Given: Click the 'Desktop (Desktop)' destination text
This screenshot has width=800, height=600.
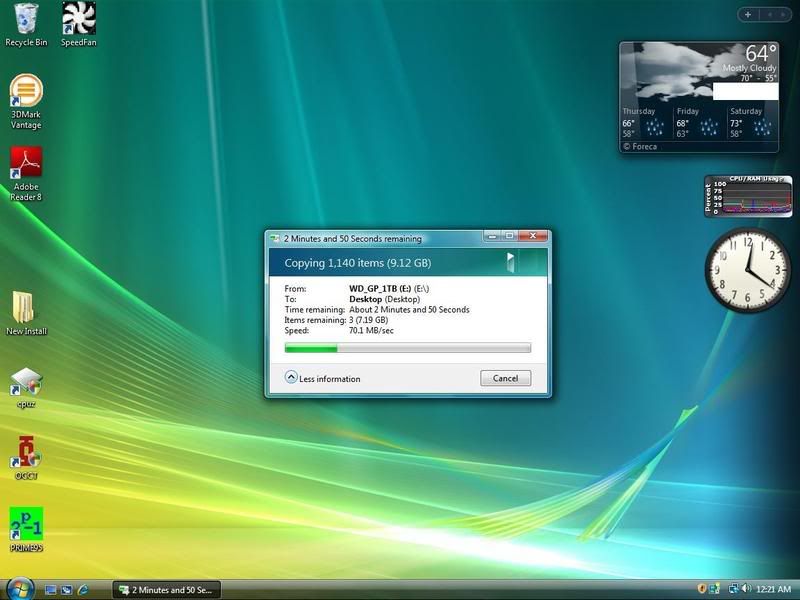Looking at the screenshot, I should coord(385,299).
